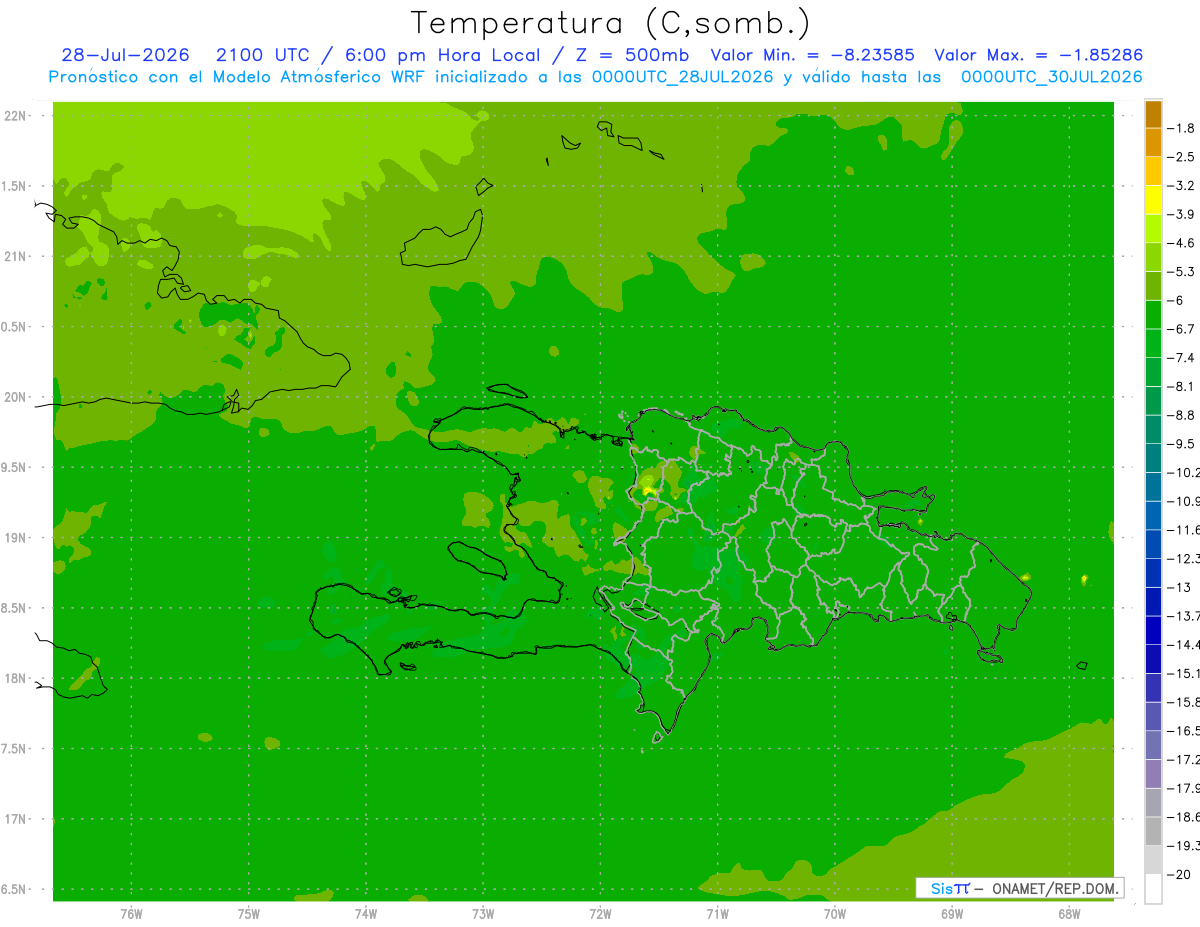
Task: Click the "18N" latitude label
Action: (x=17, y=678)
